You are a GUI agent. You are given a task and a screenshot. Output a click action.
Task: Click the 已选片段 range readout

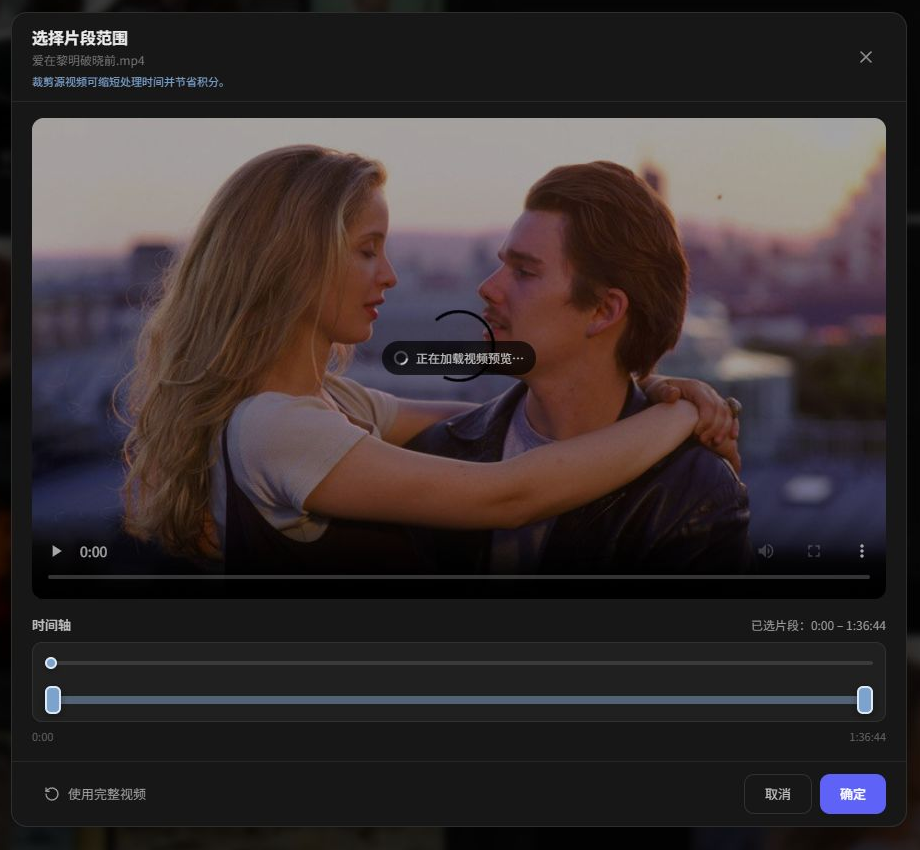tap(818, 625)
